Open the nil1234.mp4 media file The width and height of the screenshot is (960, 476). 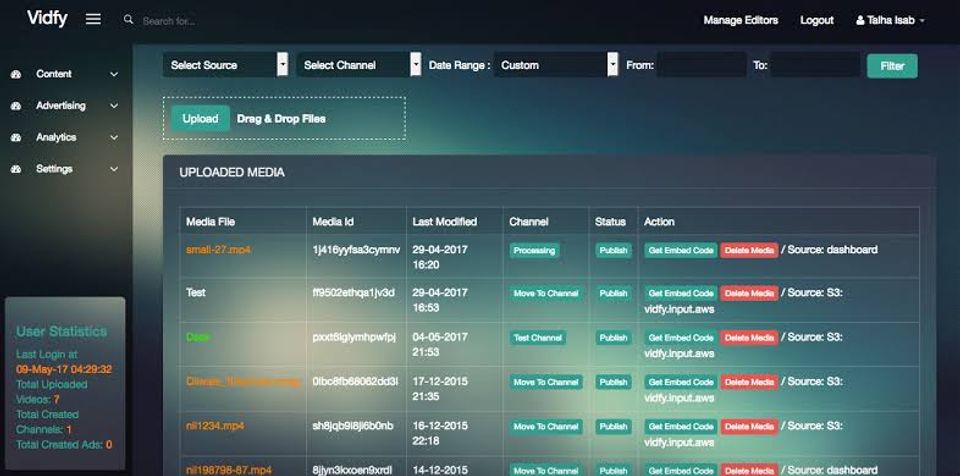[215, 426]
